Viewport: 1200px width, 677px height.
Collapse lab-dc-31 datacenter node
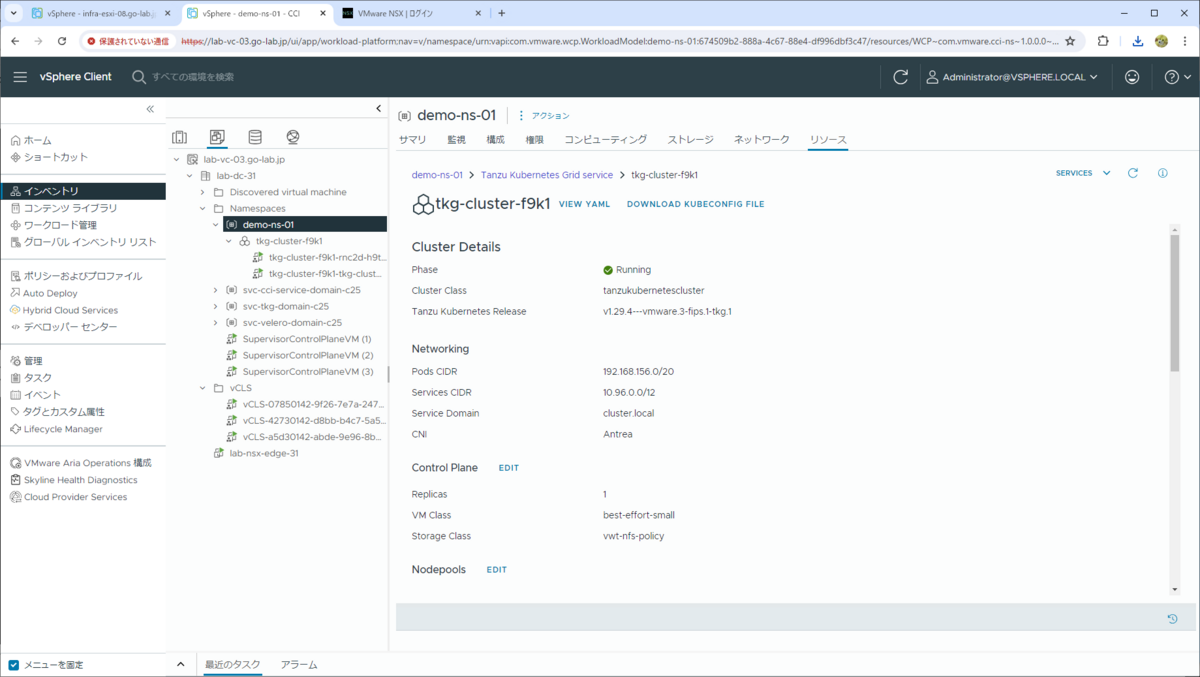(190, 176)
